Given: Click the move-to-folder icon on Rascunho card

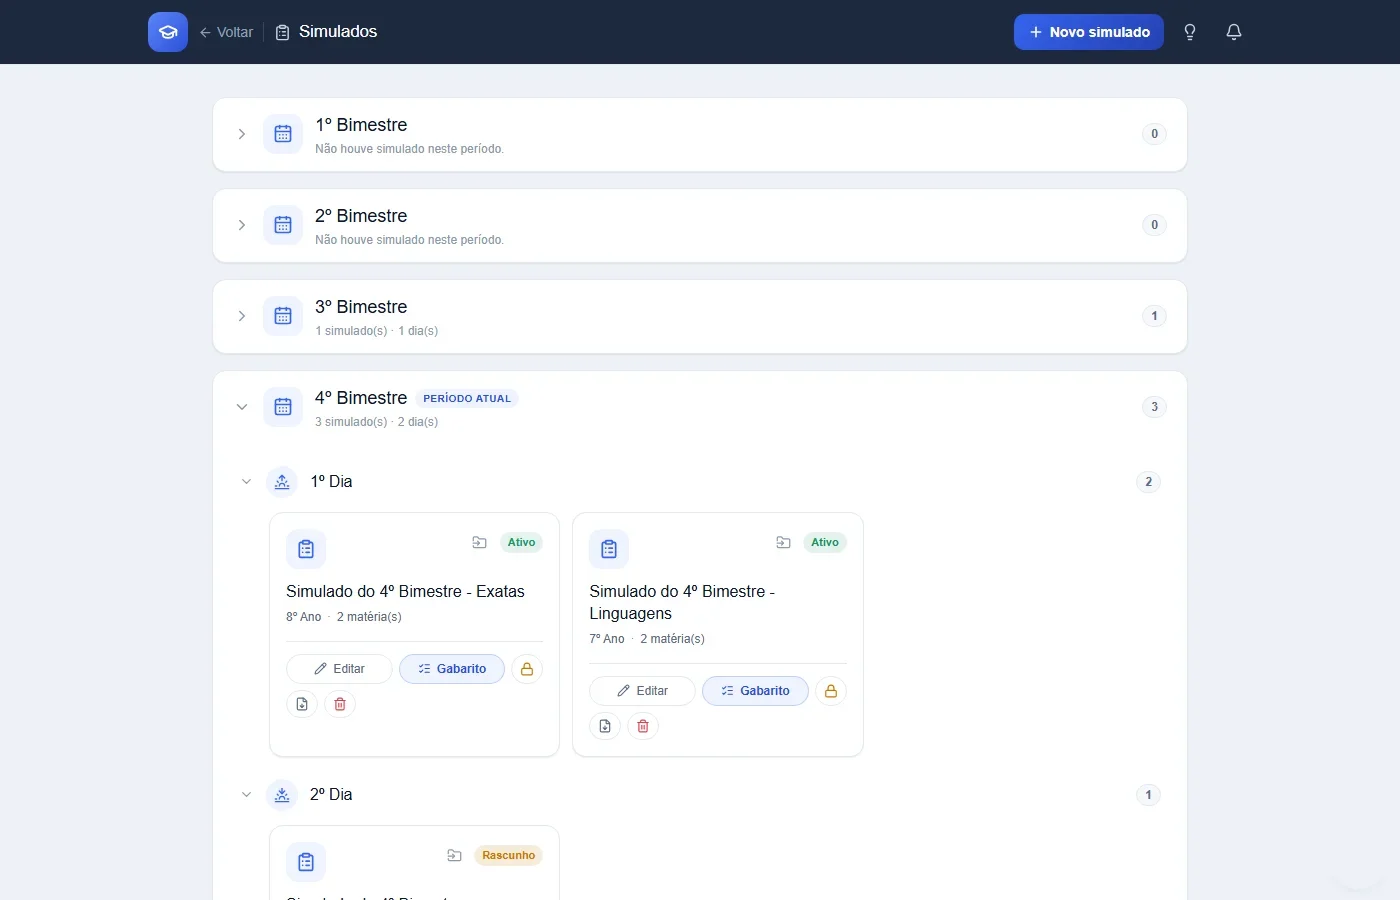Looking at the screenshot, I should coord(455,856).
